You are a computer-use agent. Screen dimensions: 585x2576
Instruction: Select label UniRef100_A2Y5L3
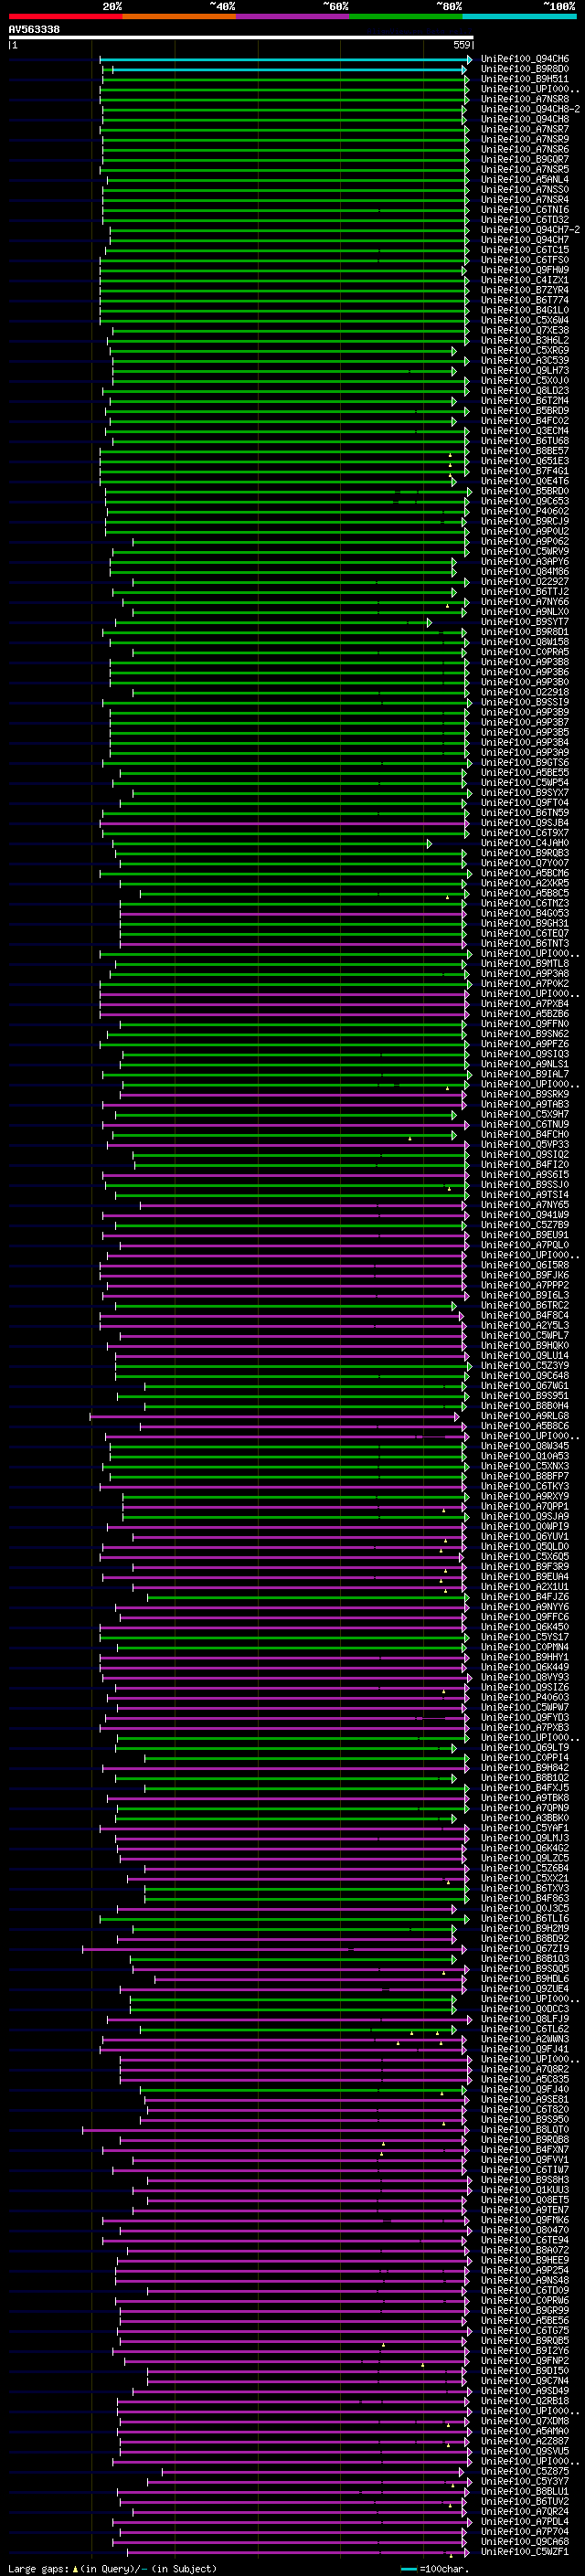click(x=525, y=1325)
